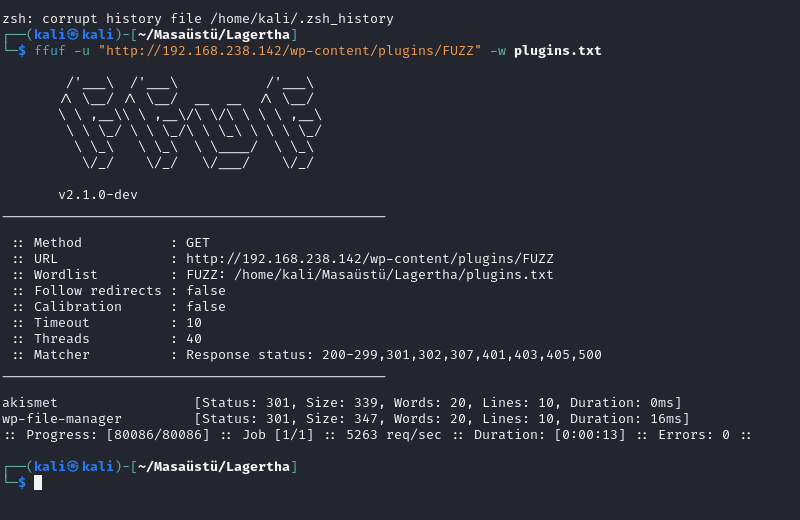Click the terminal cursor block
The width and height of the screenshot is (800, 520).
tap(38, 483)
